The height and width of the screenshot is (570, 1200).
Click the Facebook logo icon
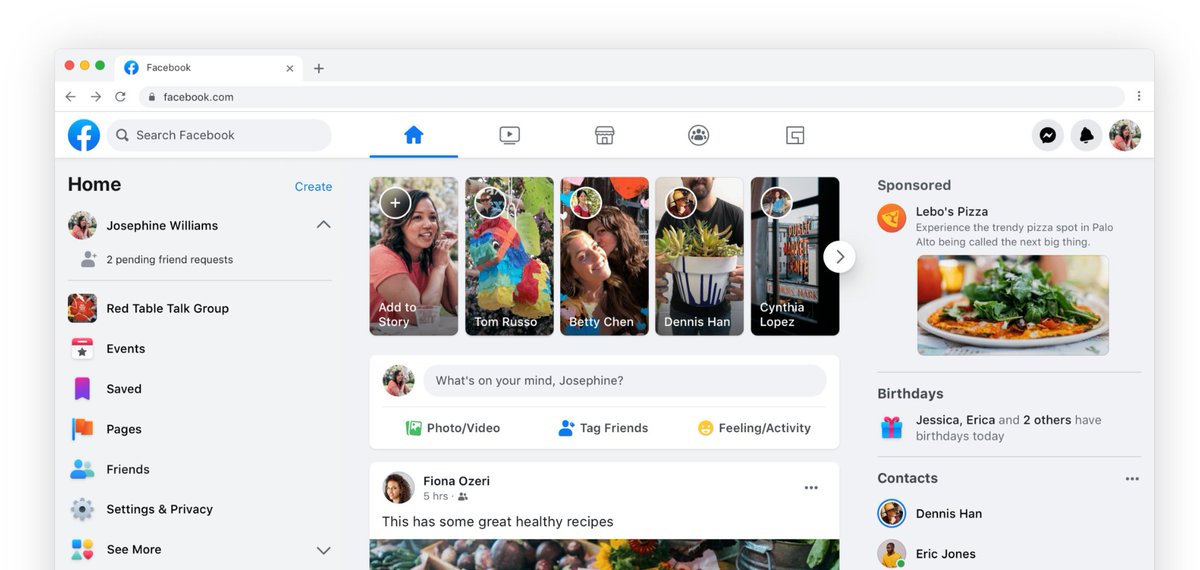click(x=84, y=135)
